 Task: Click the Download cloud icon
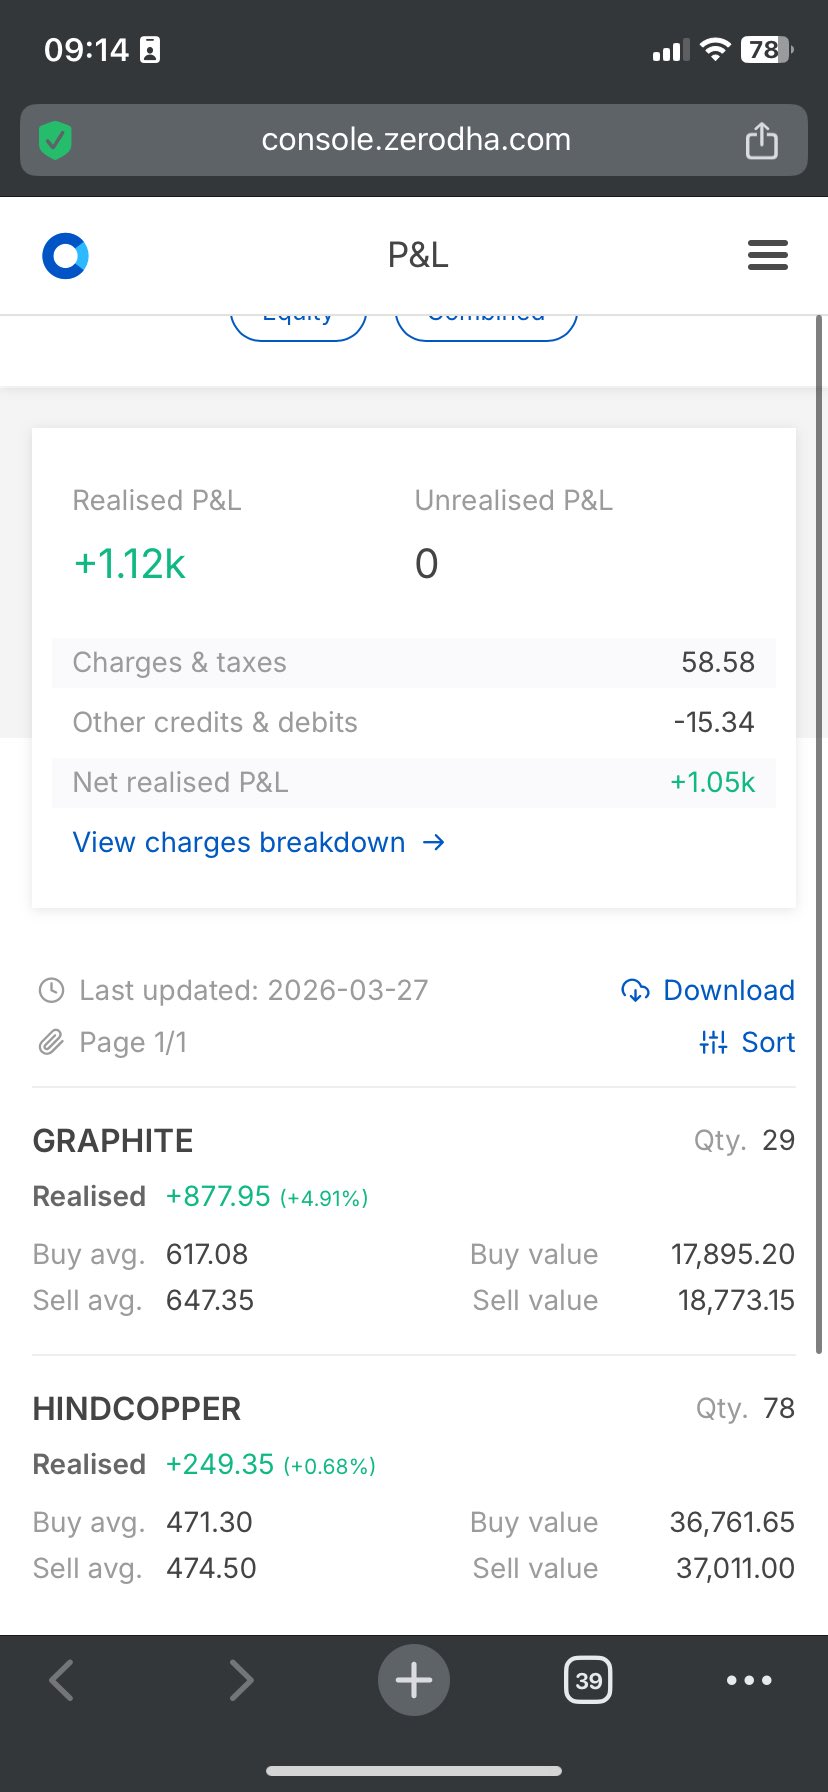click(x=635, y=990)
